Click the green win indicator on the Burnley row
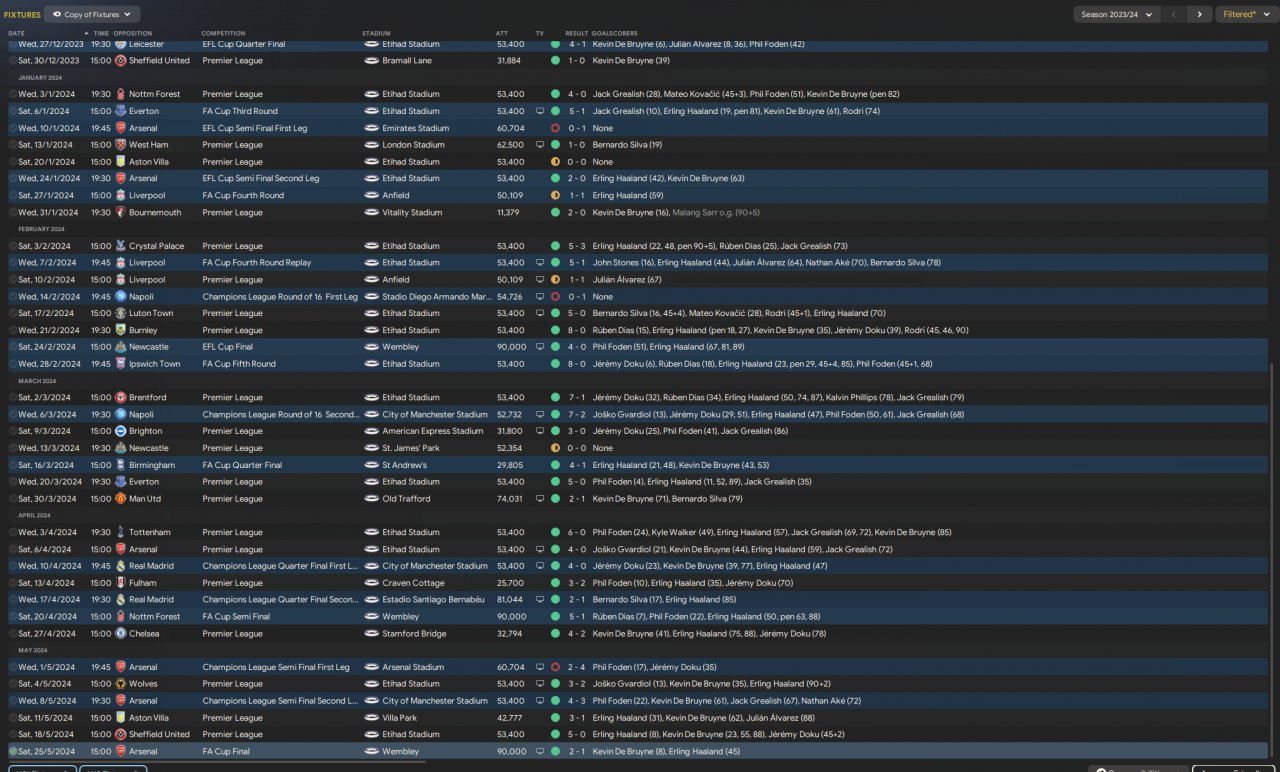The width and height of the screenshot is (1280, 772). pyautogui.click(x=555, y=330)
